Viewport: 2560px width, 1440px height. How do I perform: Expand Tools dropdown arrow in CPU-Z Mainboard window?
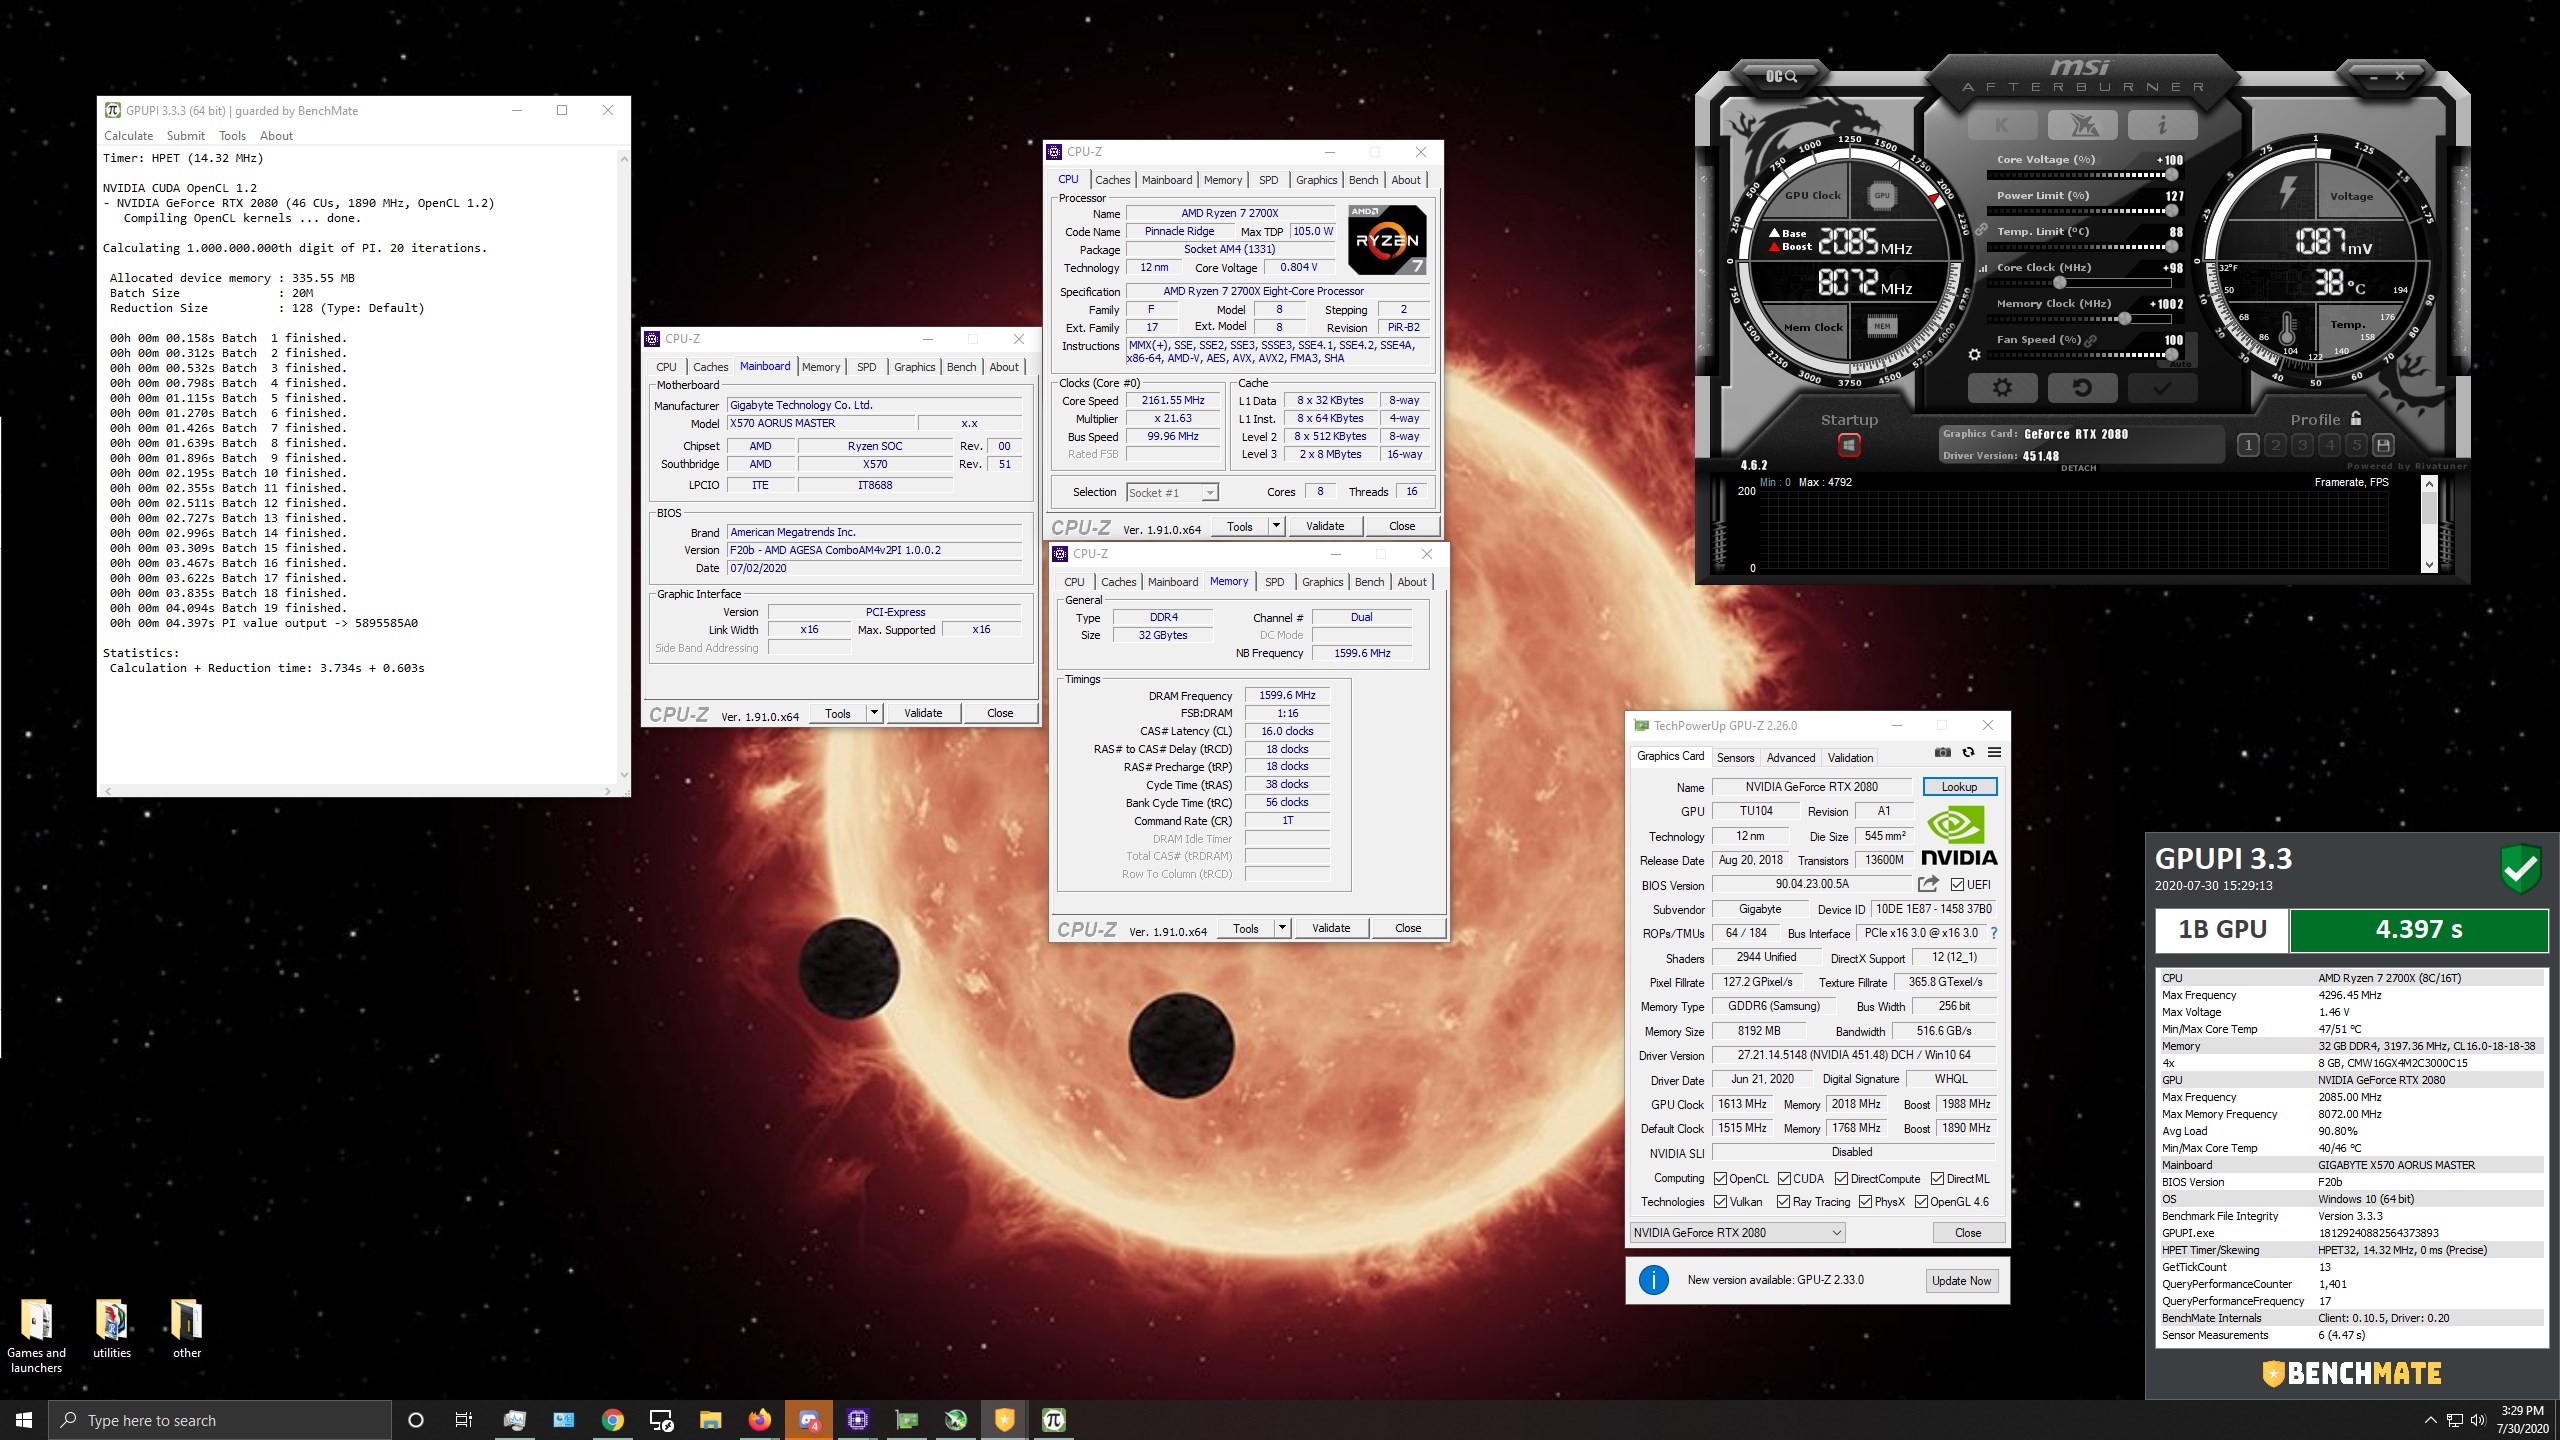[873, 713]
